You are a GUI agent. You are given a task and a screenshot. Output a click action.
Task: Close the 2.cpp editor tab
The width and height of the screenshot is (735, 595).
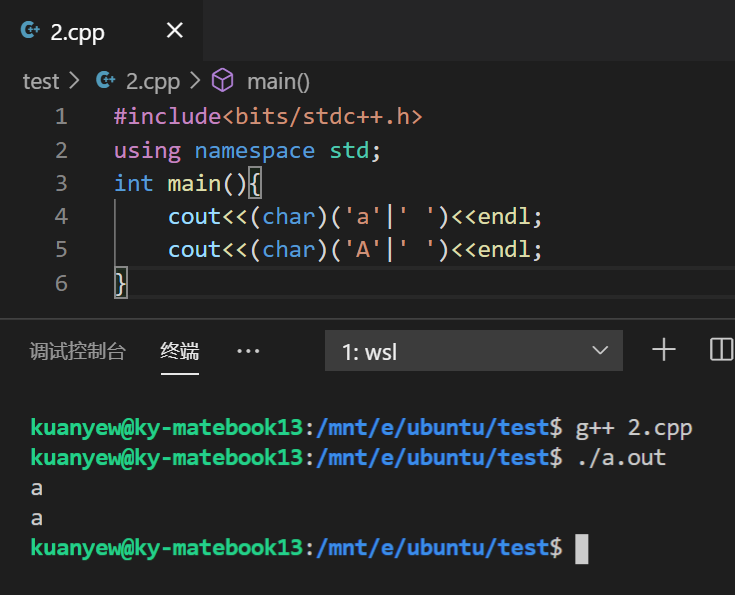click(x=175, y=31)
